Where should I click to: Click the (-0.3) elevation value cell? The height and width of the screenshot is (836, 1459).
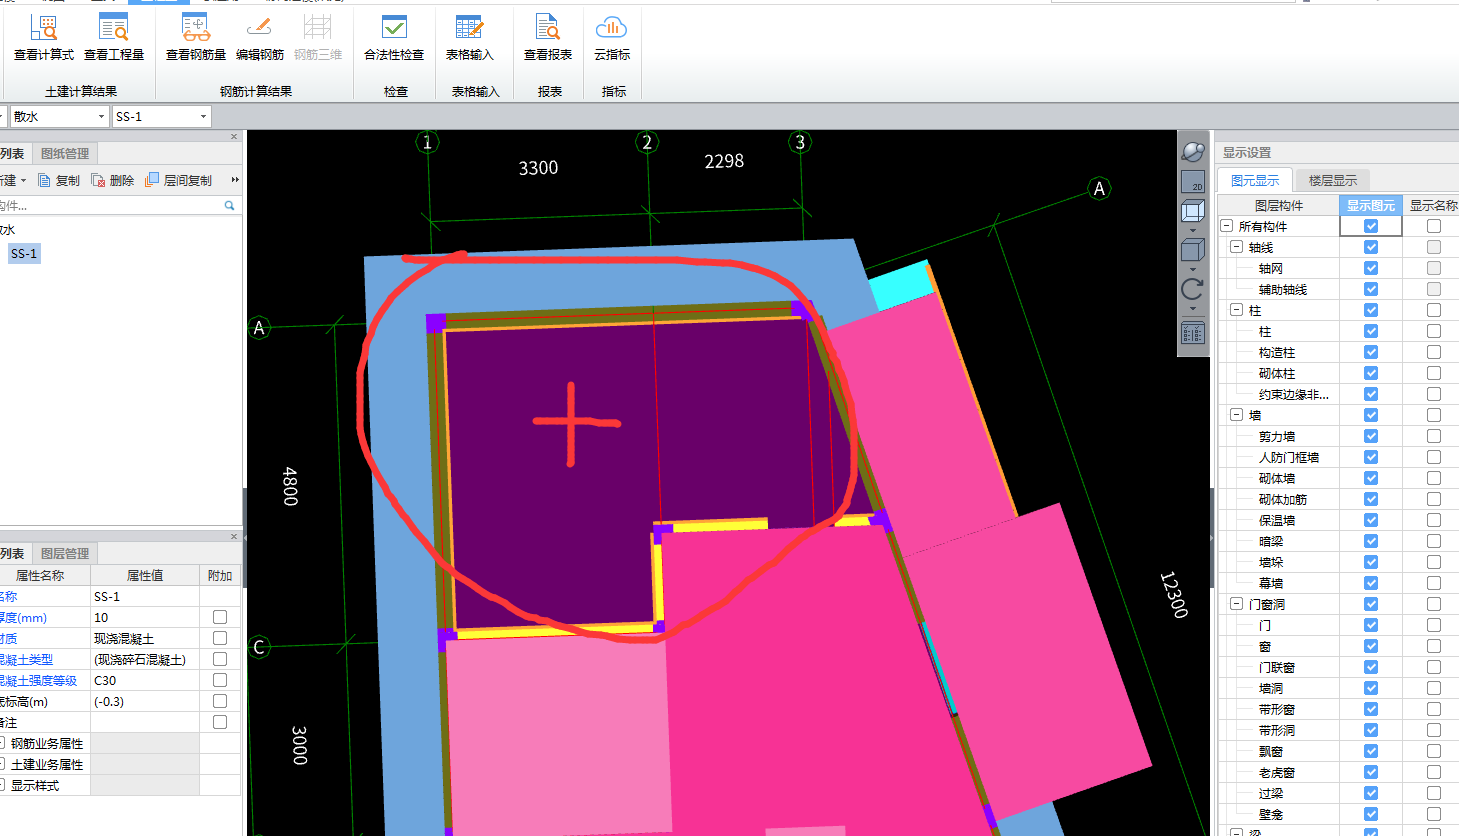pyautogui.click(x=145, y=701)
